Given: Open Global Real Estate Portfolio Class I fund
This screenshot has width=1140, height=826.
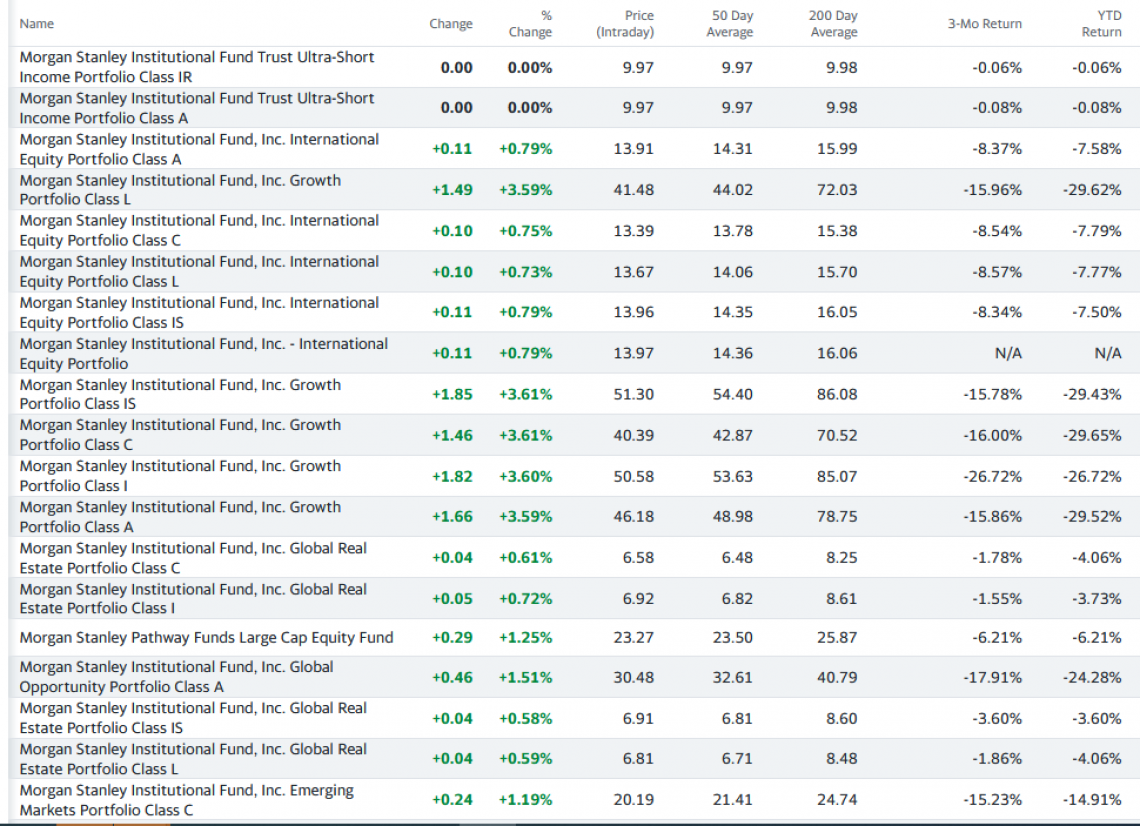Looking at the screenshot, I should [x=193, y=598].
